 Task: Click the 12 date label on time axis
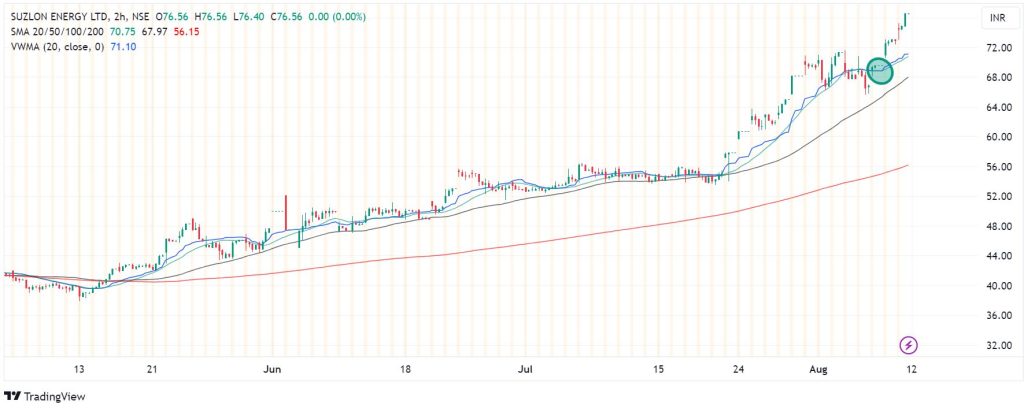911,369
